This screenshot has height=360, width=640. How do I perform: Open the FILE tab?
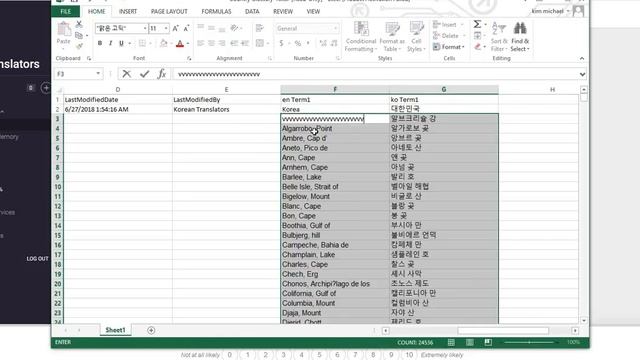click(x=66, y=11)
